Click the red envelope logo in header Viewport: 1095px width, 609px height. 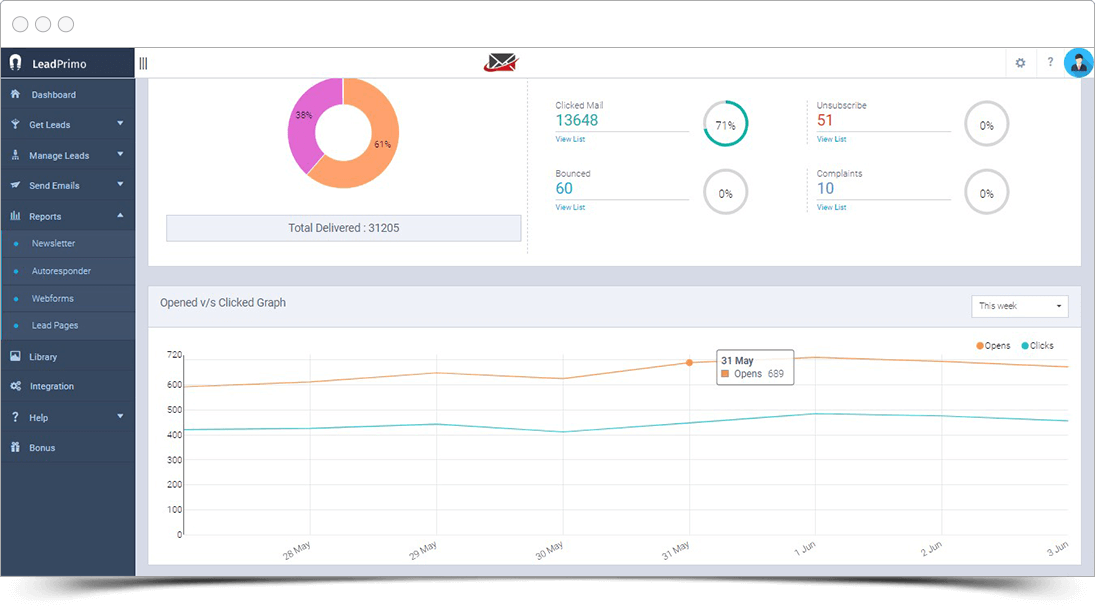(x=500, y=63)
